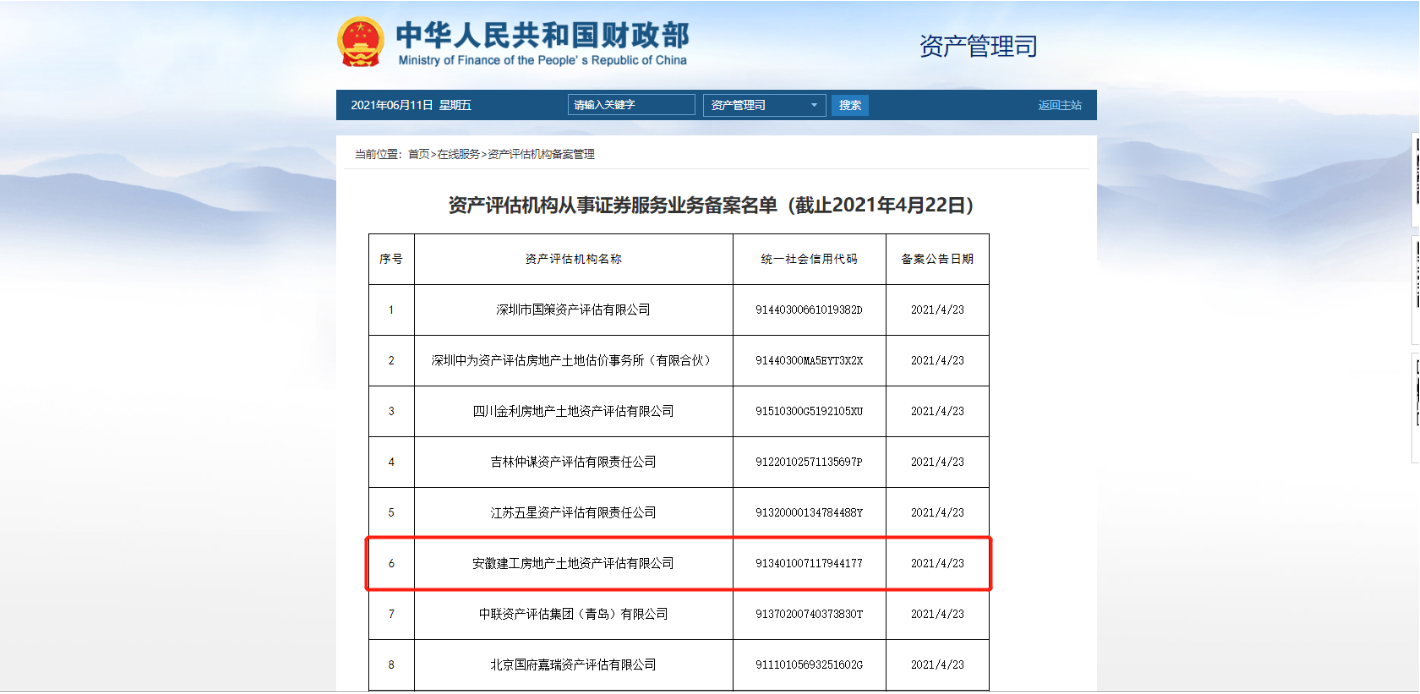Go to 首页 in the breadcrumb
Screen dimensions: 1420x694
(x=419, y=154)
